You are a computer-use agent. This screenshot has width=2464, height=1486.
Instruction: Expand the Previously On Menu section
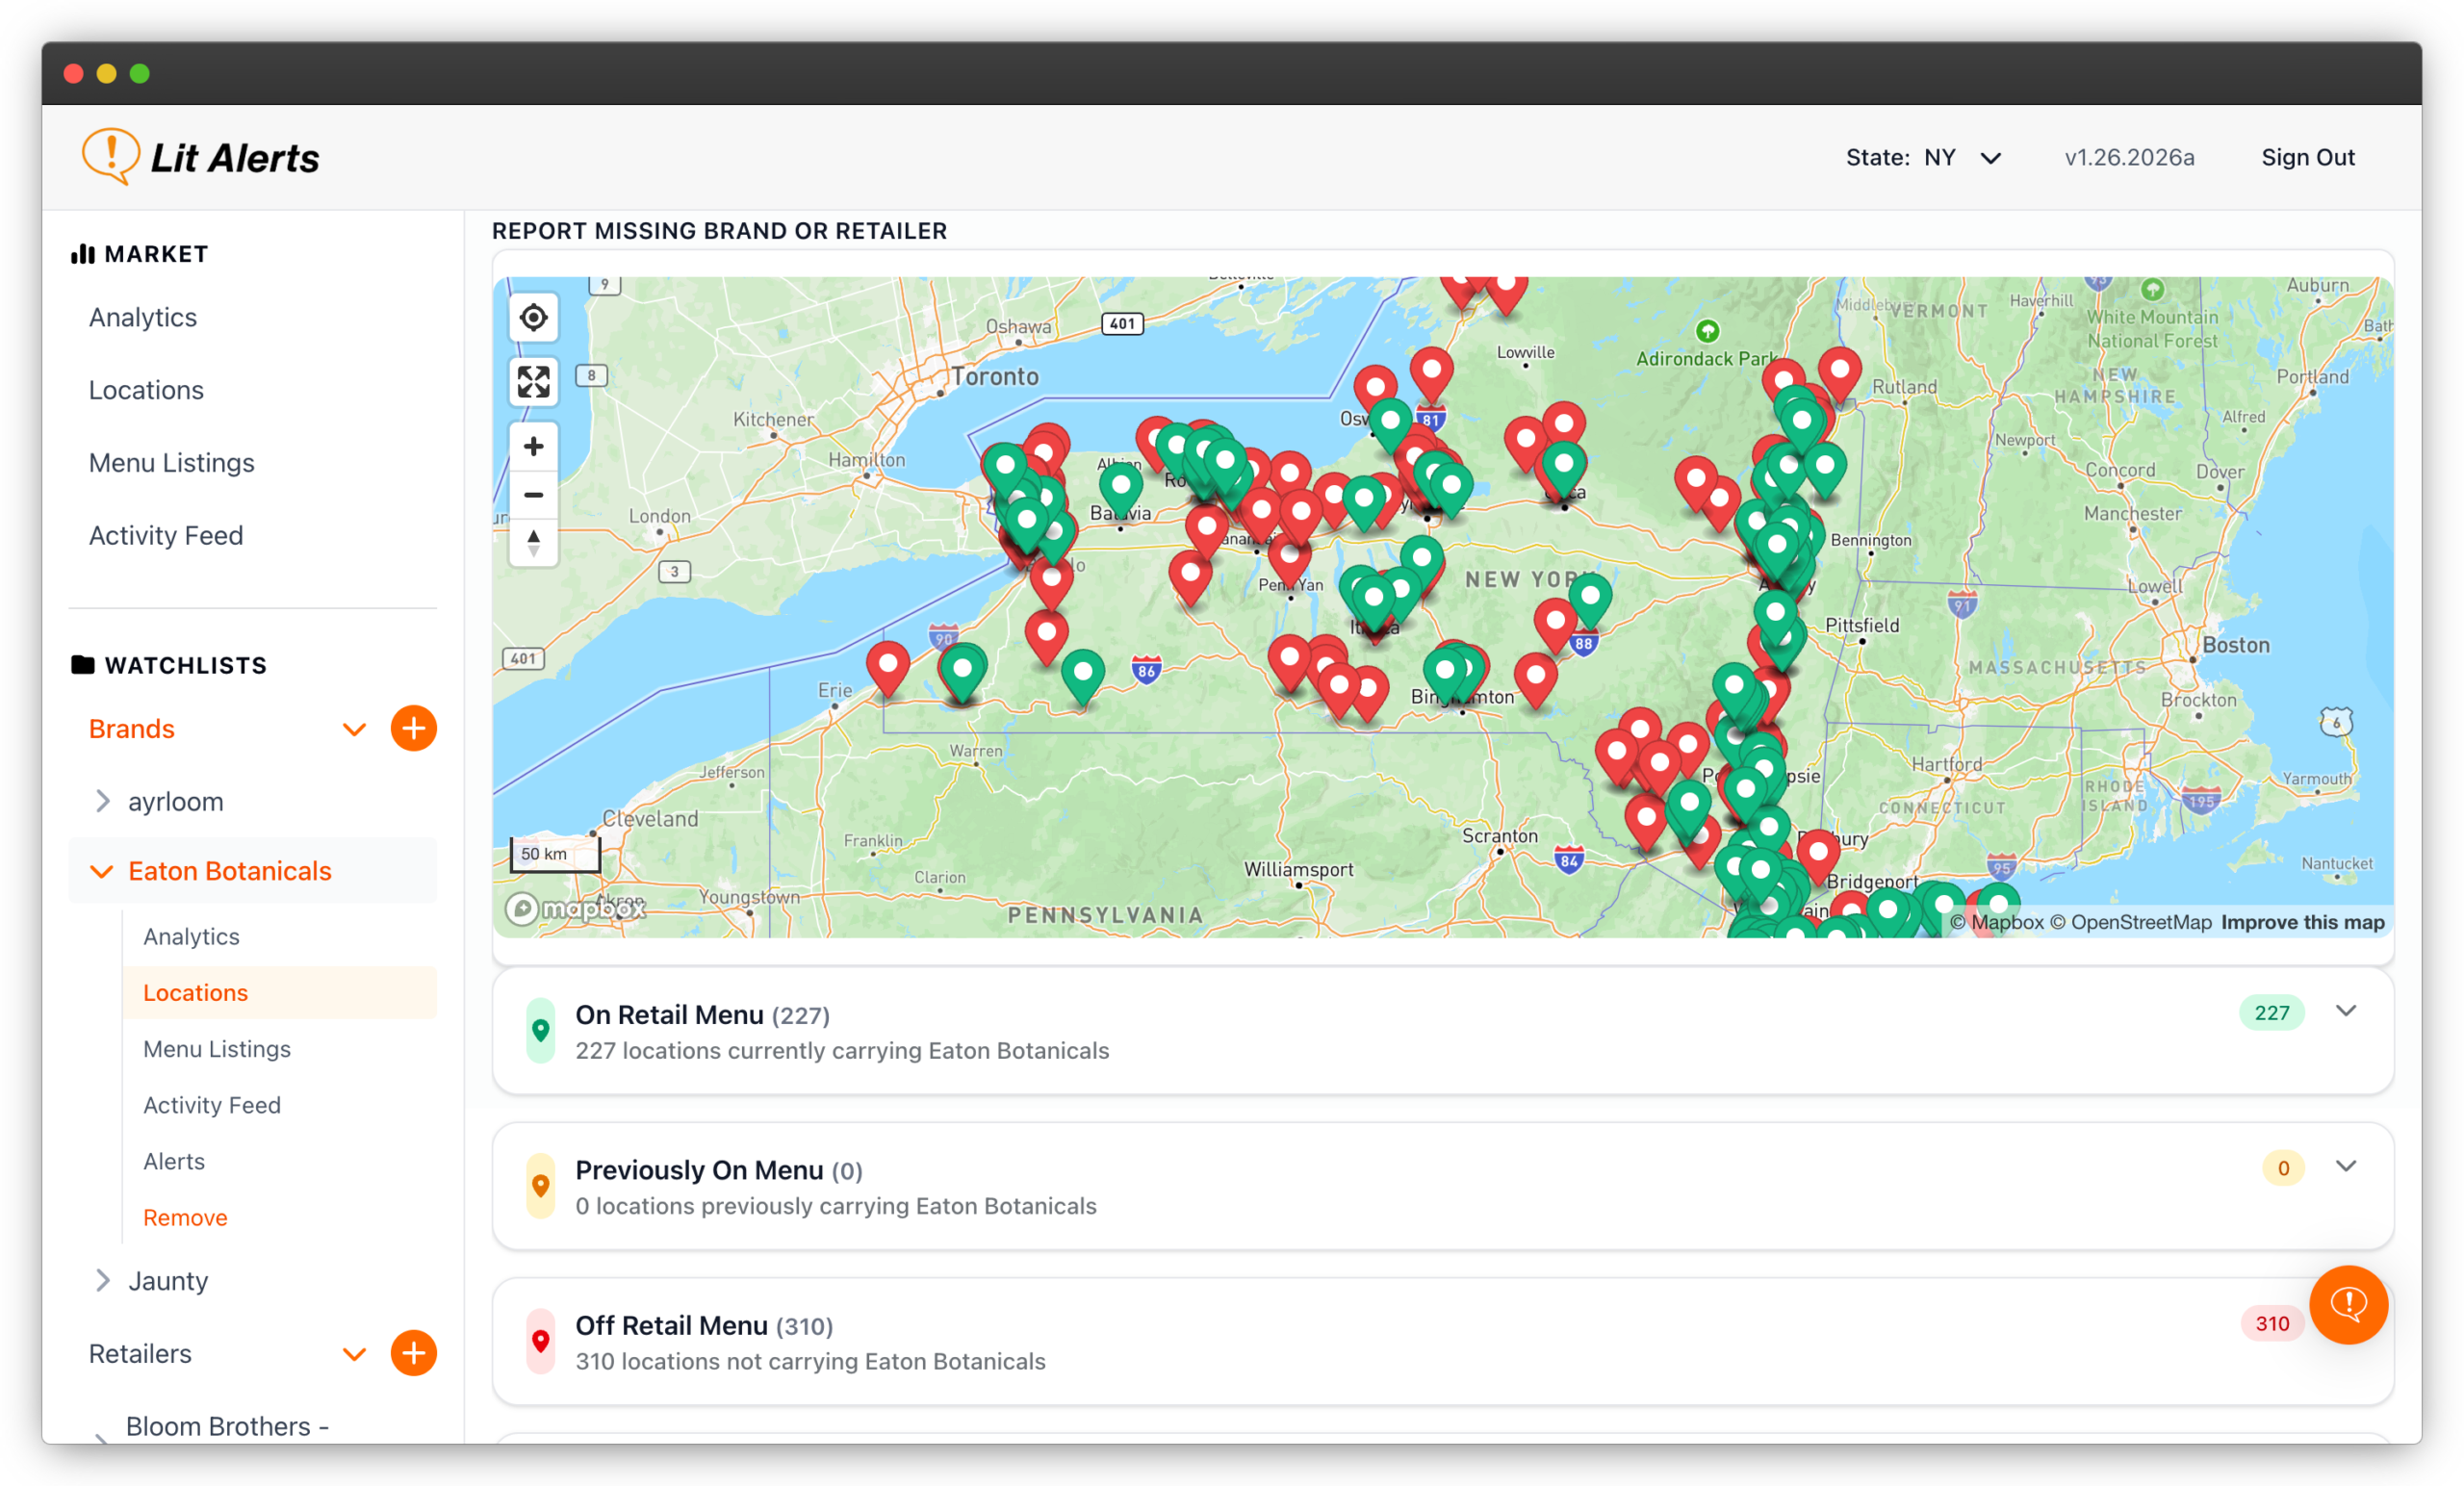point(2345,1166)
